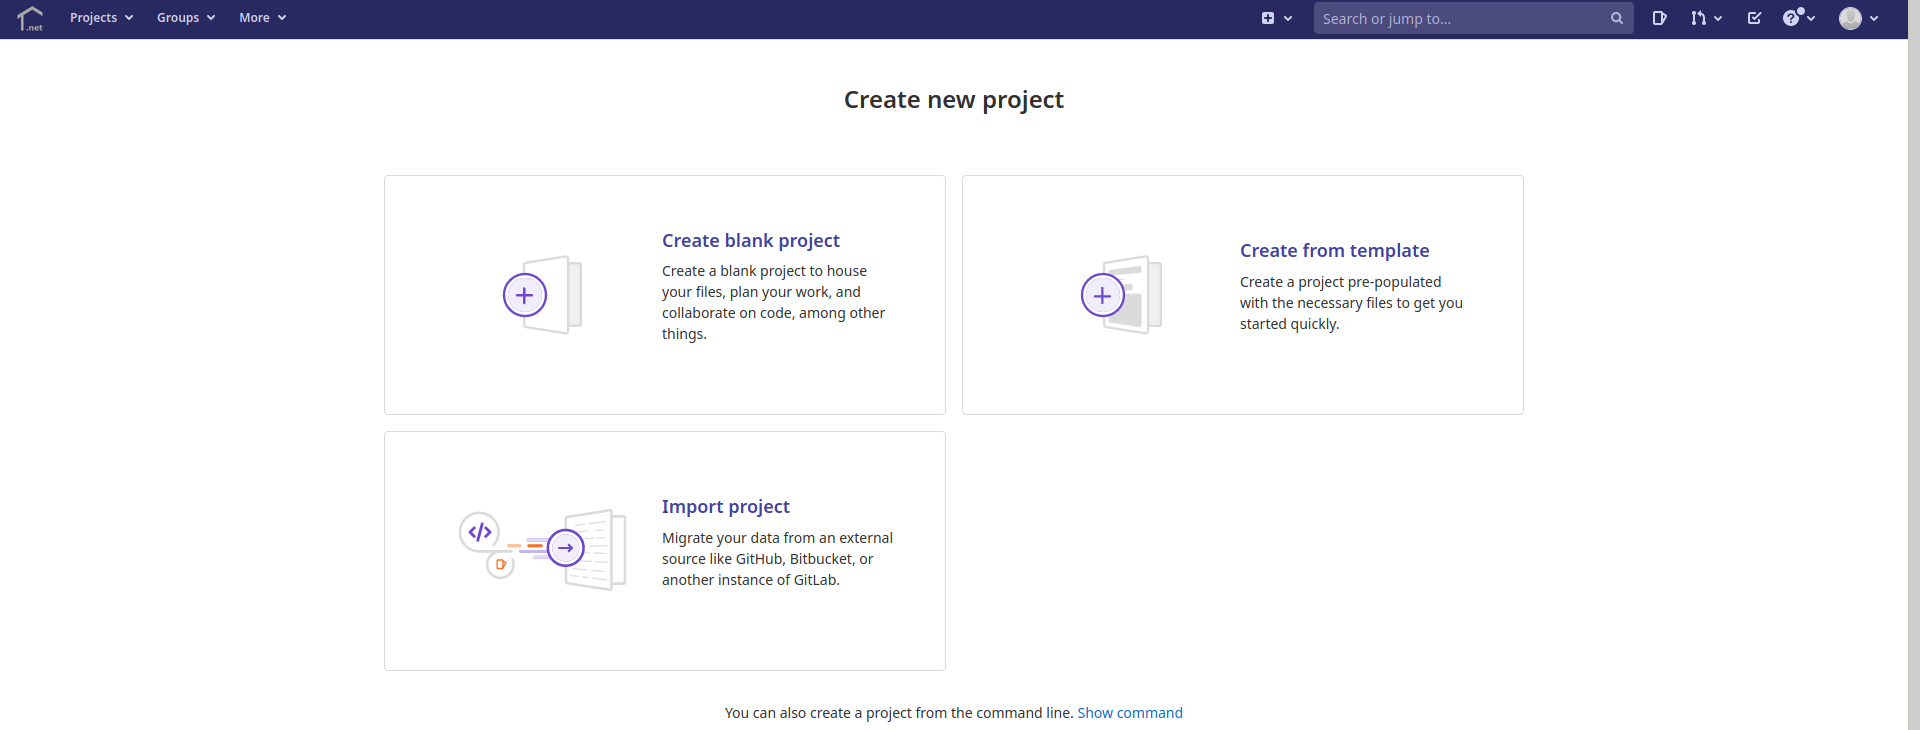This screenshot has width=1920, height=730.
Task: Click the Show command link
Action: click(1129, 713)
